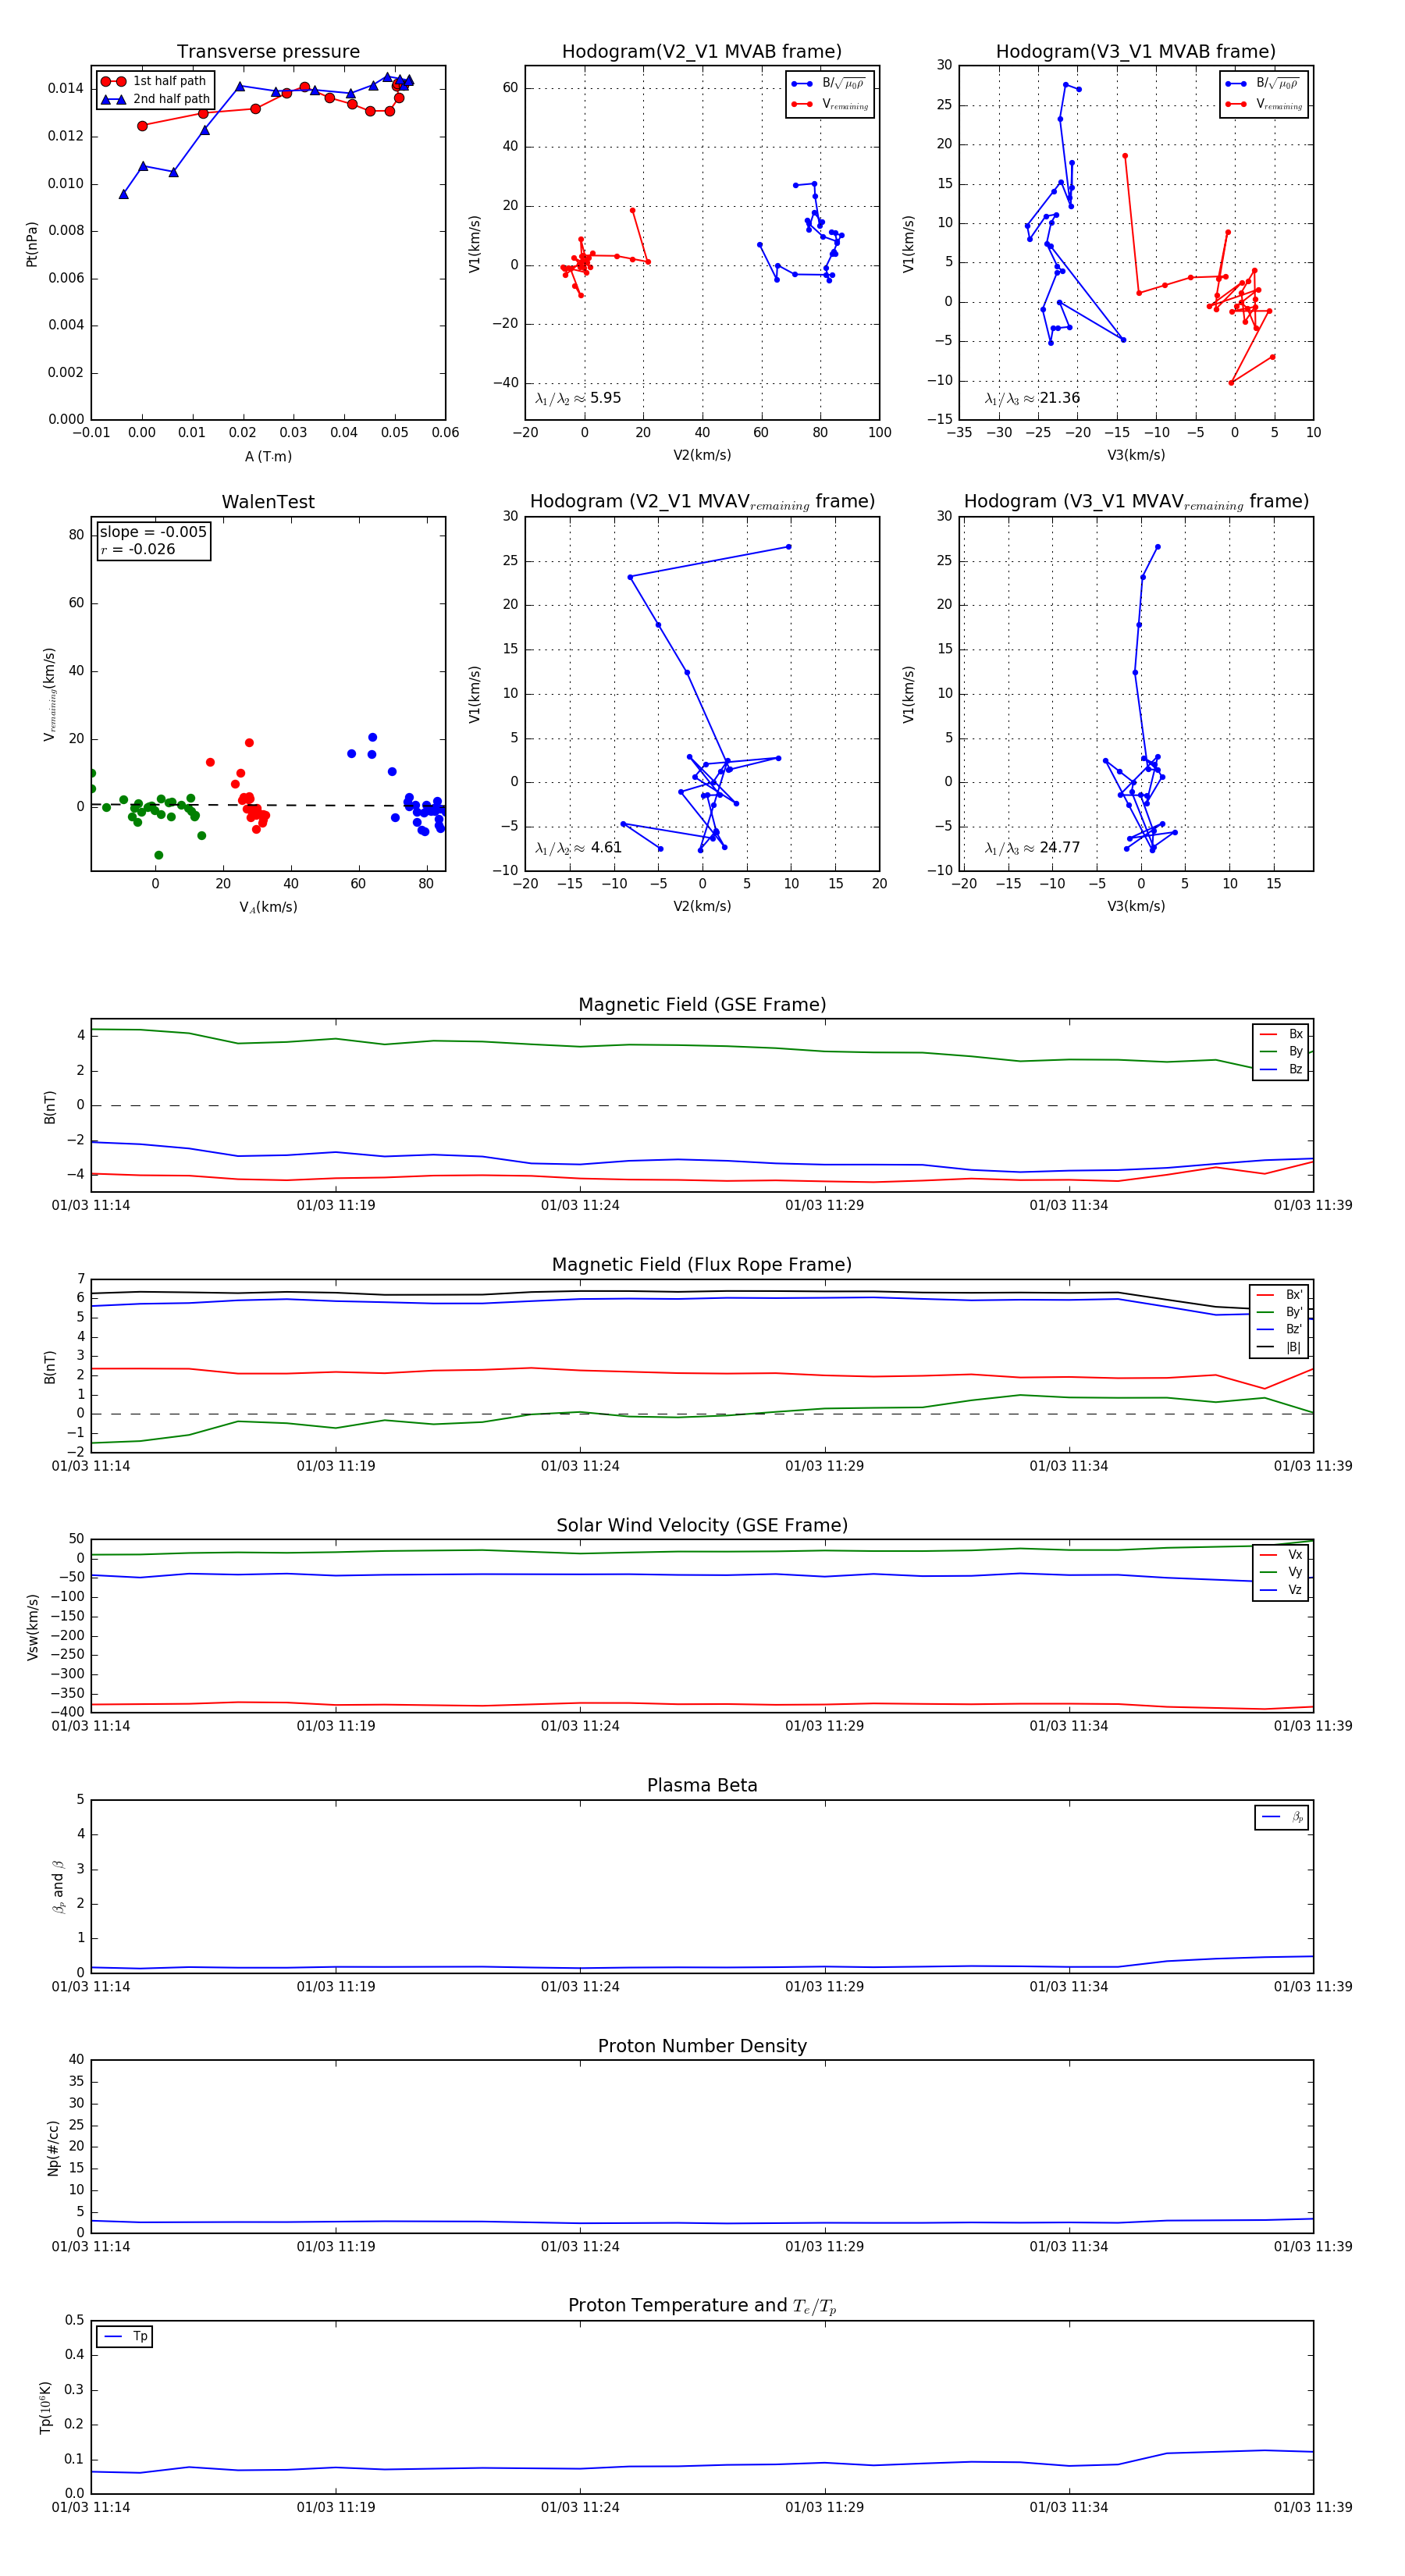This screenshot has width=1405, height=2576.
Task: Click the 'Proton Temperature and Te/Tp' title
Action: [702, 2305]
